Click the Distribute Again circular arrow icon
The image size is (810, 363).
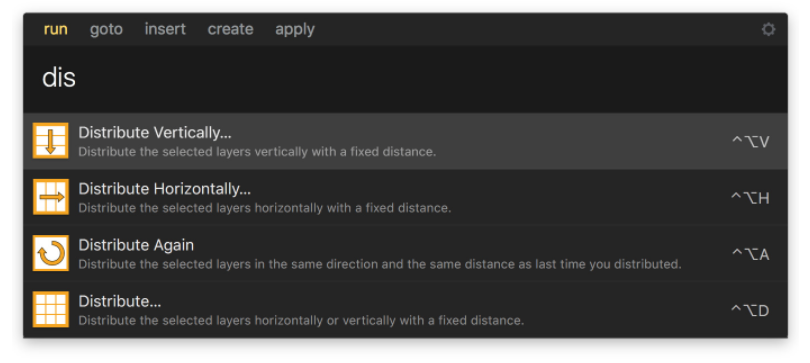click(51, 253)
